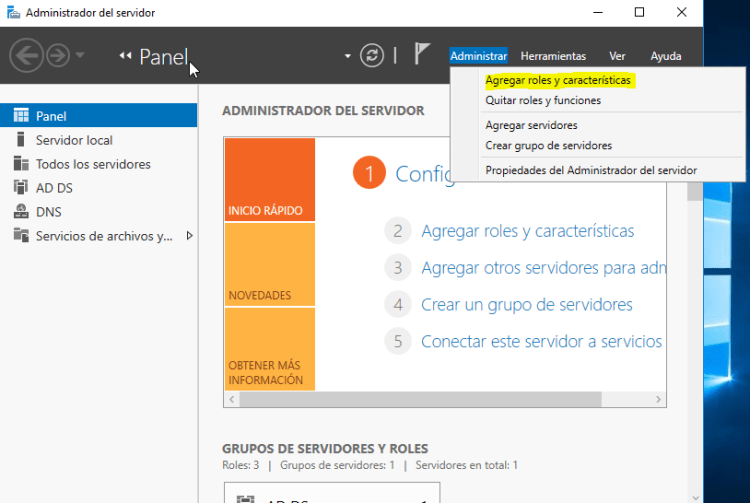Click Conectar este servidor a servicios link

point(541,341)
